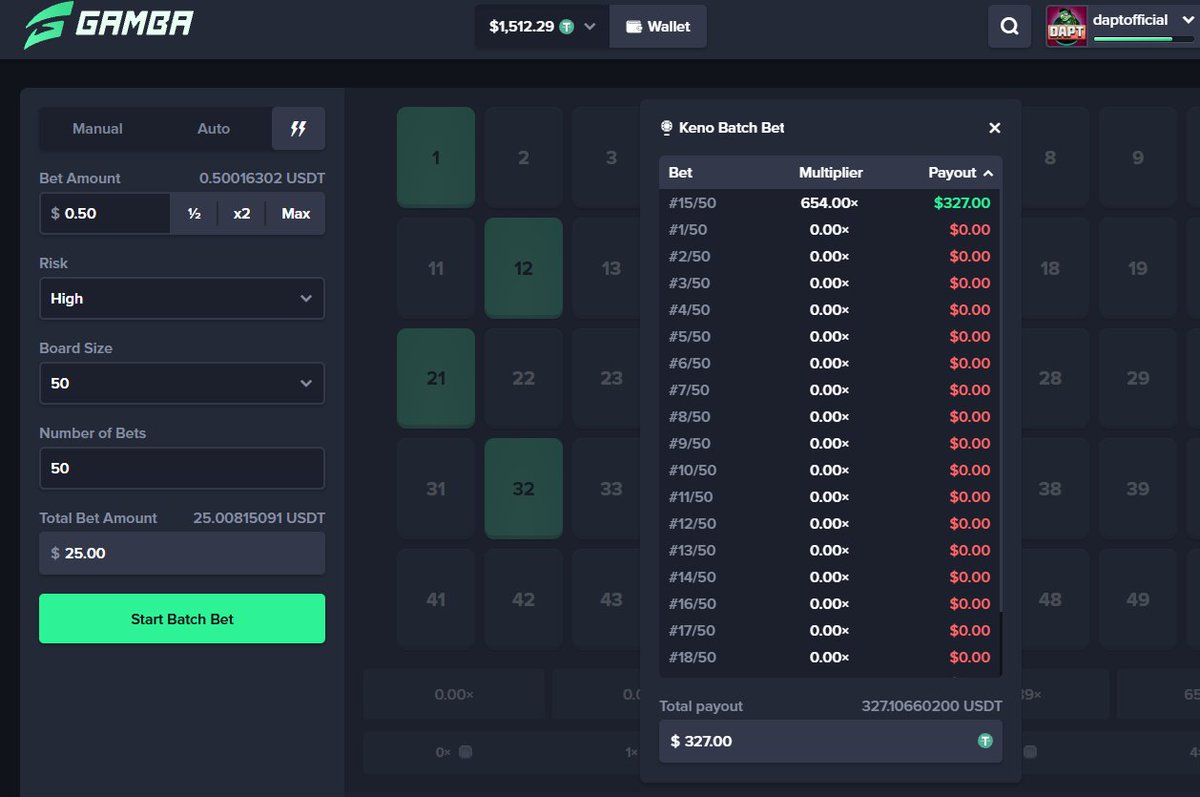This screenshot has width=1200, height=797.
Task: Double the bet with x2 button
Action: [242, 213]
